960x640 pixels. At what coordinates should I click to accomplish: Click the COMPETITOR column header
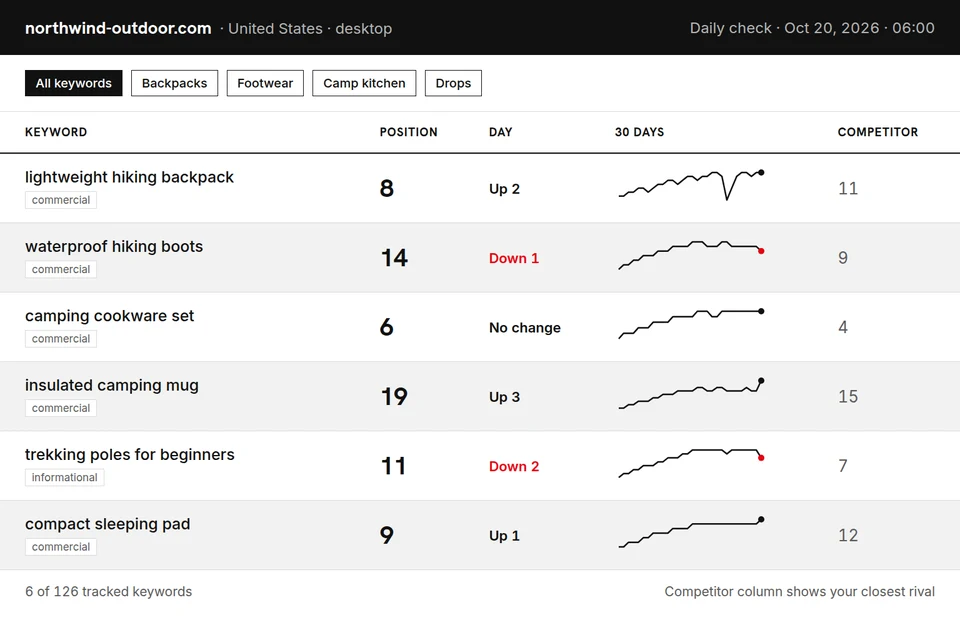877,132
